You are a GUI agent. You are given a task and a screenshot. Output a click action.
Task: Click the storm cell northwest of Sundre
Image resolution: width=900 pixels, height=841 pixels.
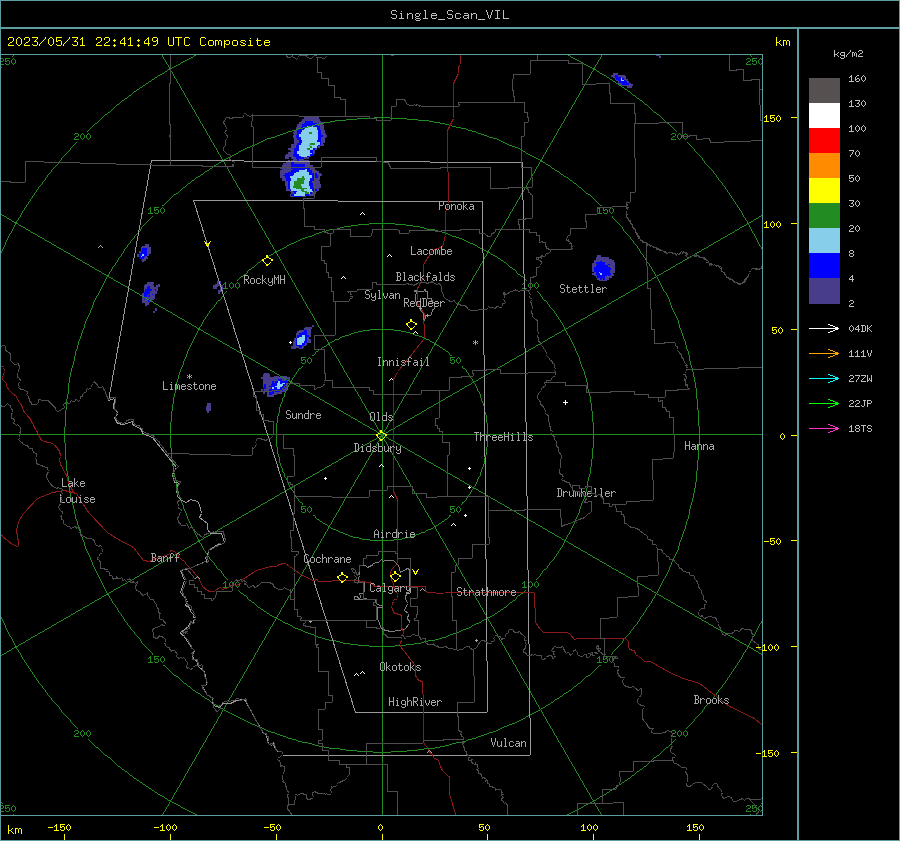coord(274,384)
